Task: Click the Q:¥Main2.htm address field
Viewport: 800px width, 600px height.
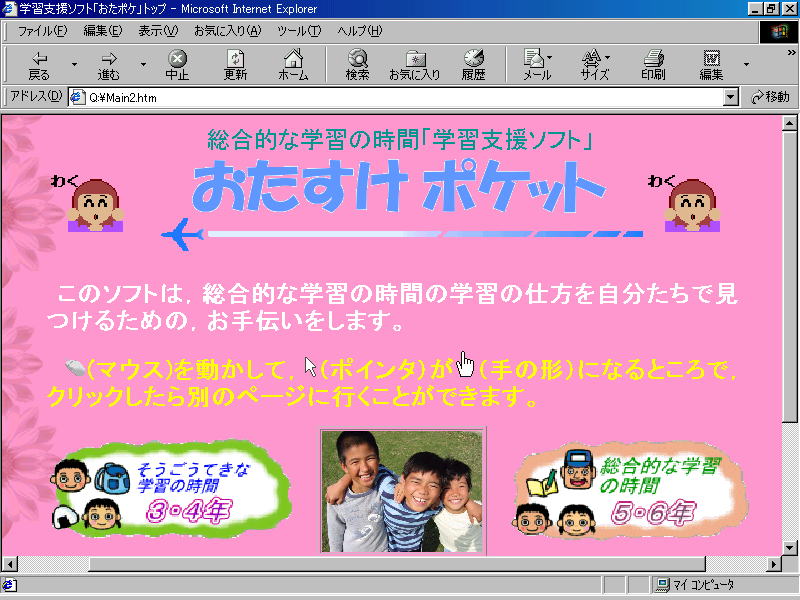Action: tap(396, 97)
